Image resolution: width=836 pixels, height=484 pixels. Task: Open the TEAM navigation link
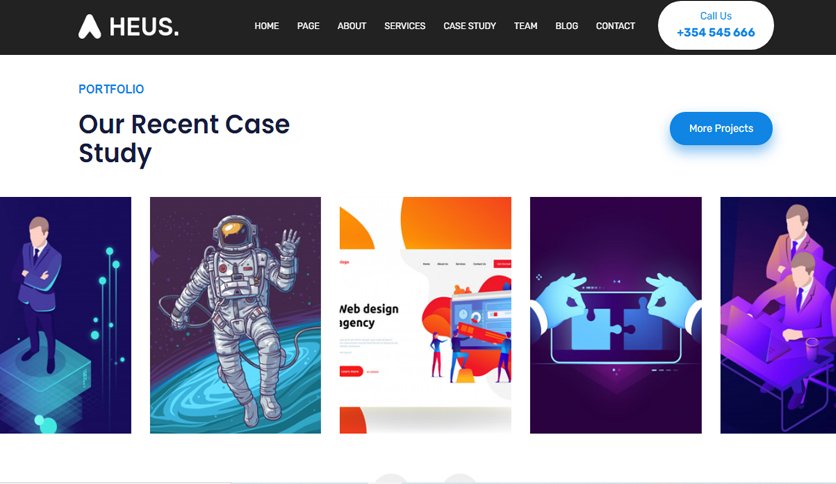tap(526, 26)
